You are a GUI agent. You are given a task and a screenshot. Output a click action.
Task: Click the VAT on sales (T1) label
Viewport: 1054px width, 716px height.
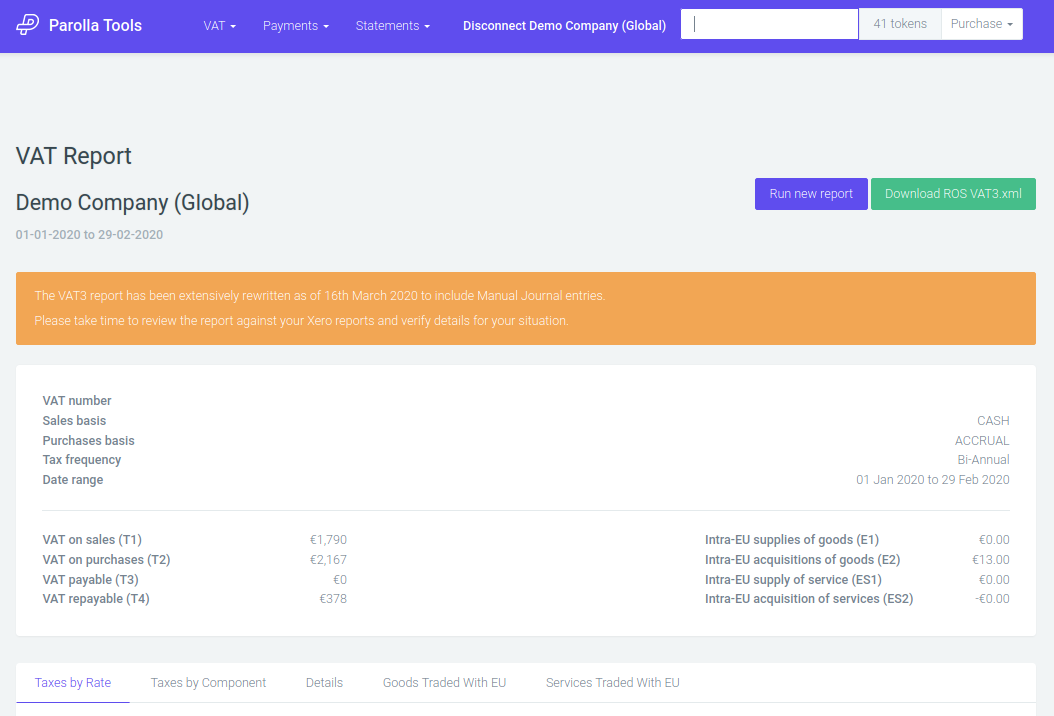point(92,539)
